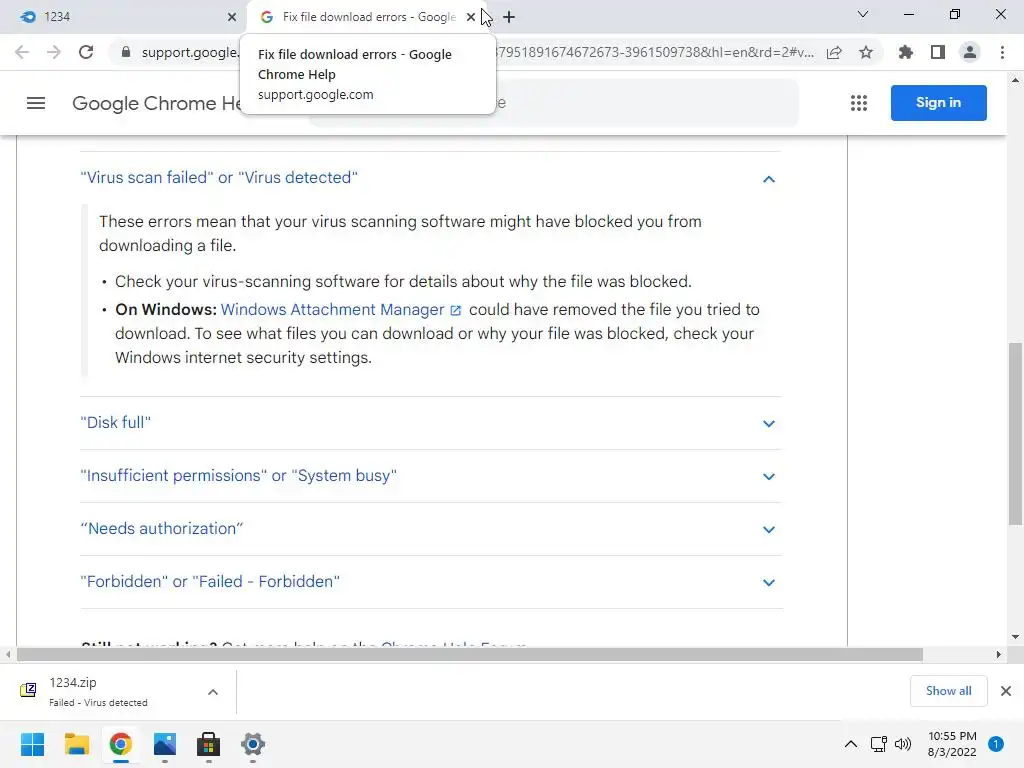Screen dimensions: 1024x768
Task: Click the vertical page scrollbar thumb
Action: 1015,433
